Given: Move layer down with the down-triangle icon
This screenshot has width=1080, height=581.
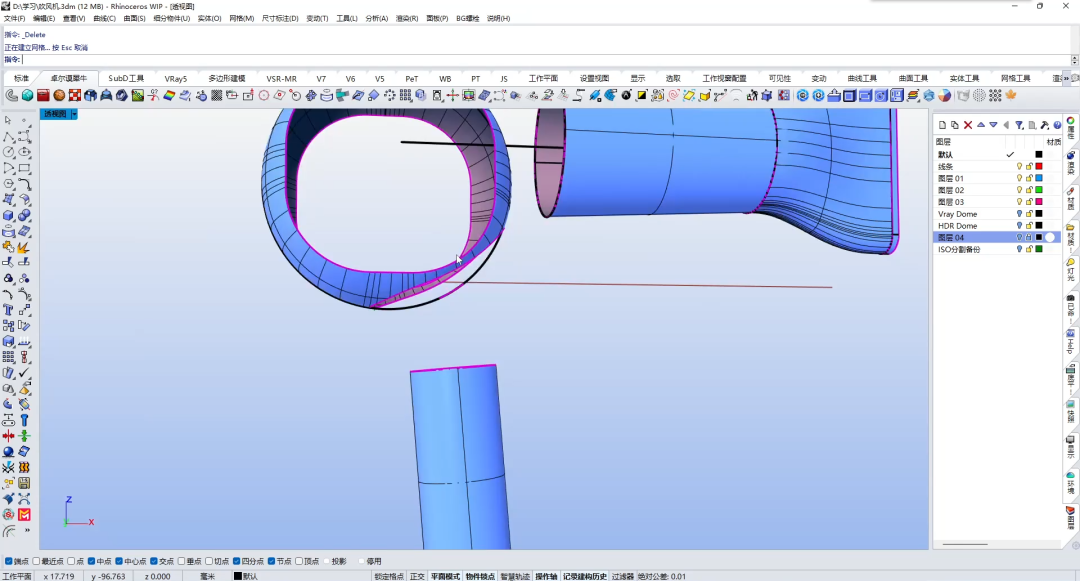Looking at the screenshot, I should click(993, 125).
